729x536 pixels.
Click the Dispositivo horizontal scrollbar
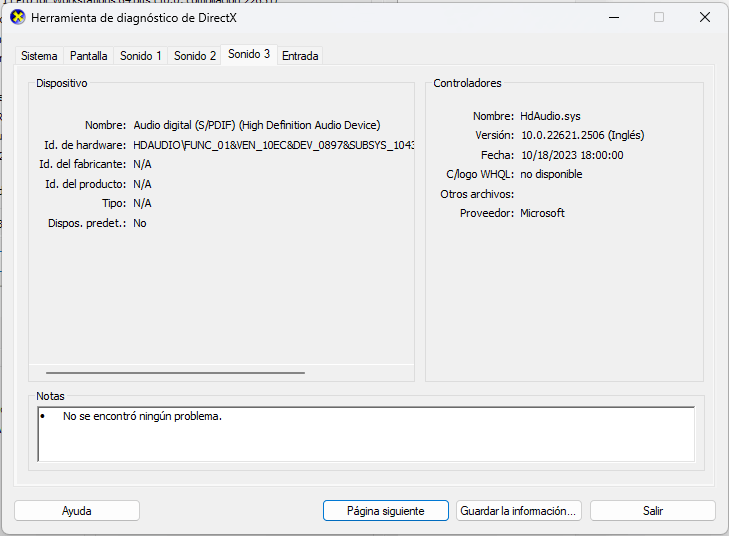click(x=175, y=373)
